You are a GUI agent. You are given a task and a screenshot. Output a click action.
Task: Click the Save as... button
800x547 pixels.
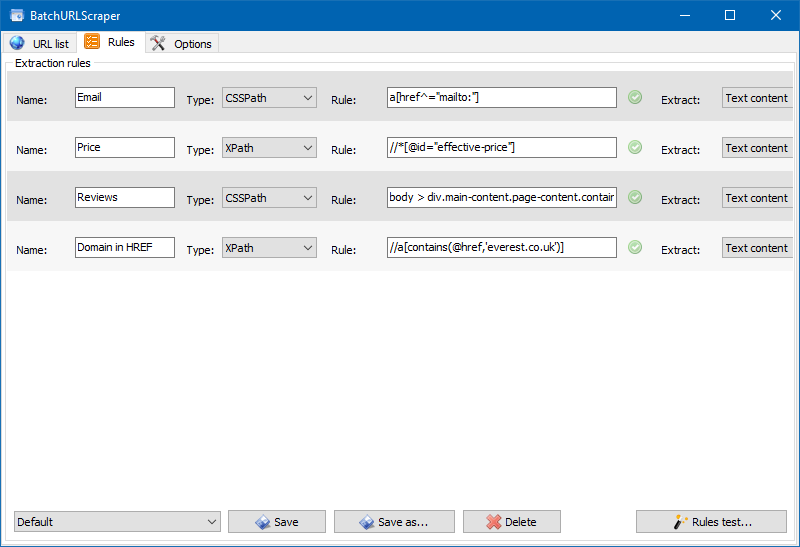[394, 521]
